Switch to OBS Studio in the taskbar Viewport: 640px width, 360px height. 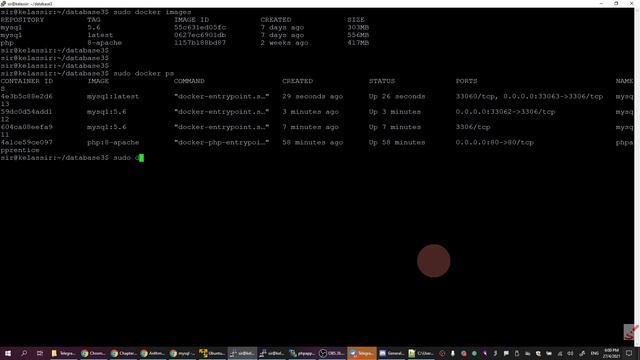(331, 353)
